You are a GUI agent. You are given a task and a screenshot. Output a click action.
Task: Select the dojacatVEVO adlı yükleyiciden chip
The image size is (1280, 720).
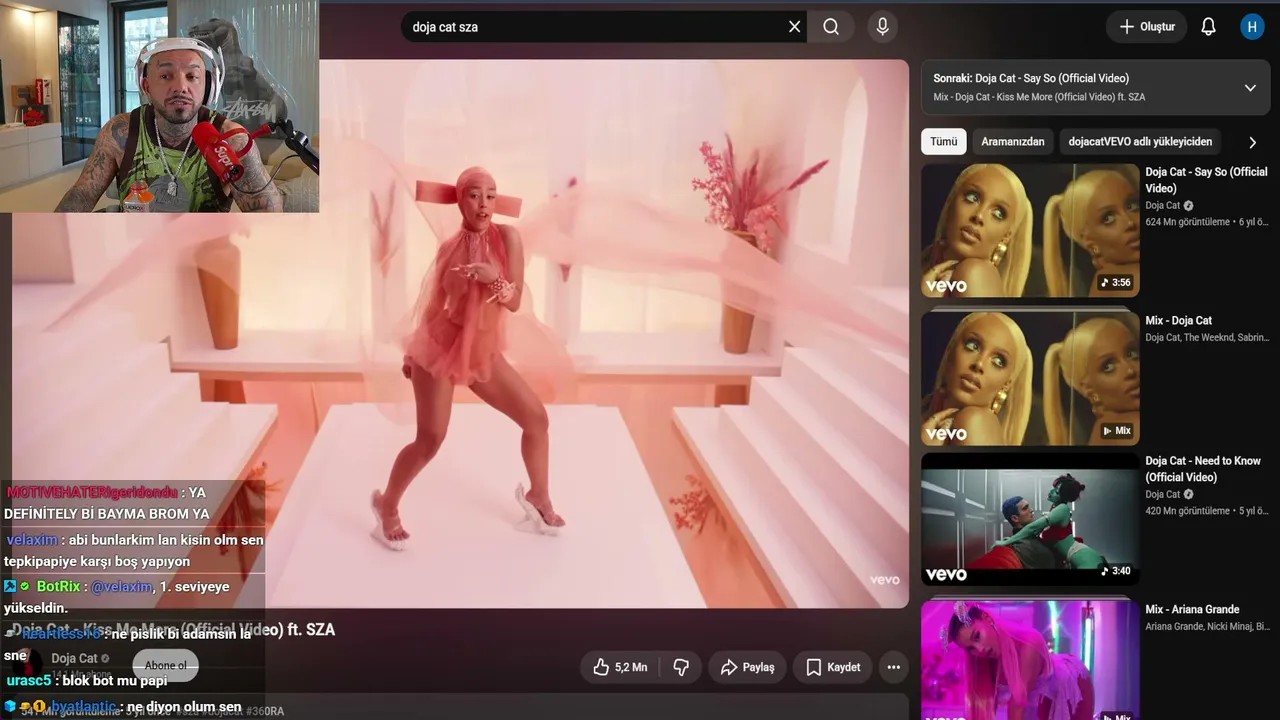pyautogui.click(x=1140, y=142)
